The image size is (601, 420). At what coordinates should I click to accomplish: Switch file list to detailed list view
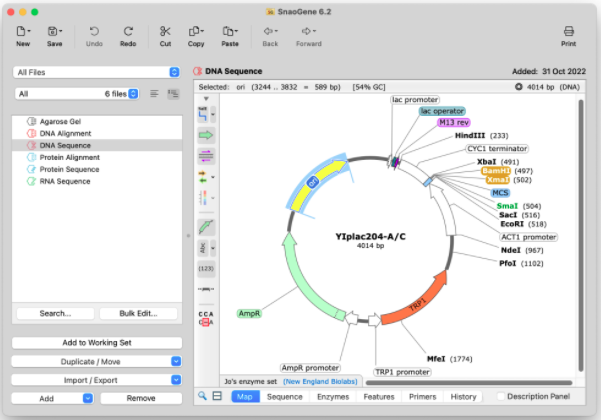173,94
